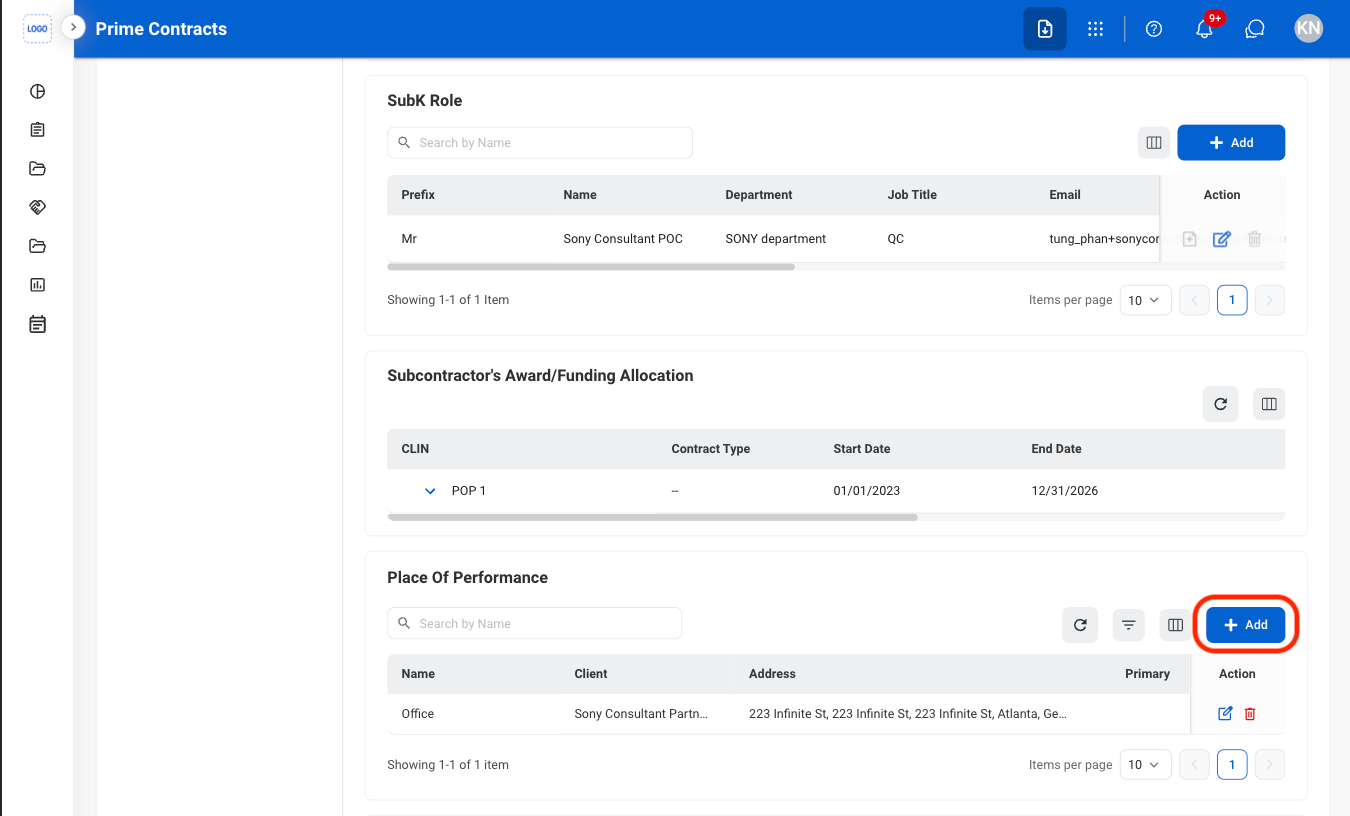This screenshot has height=816, width=1350.
Task: Click the SubK Role table horizontal scrollbar
Action: [591, 267]
